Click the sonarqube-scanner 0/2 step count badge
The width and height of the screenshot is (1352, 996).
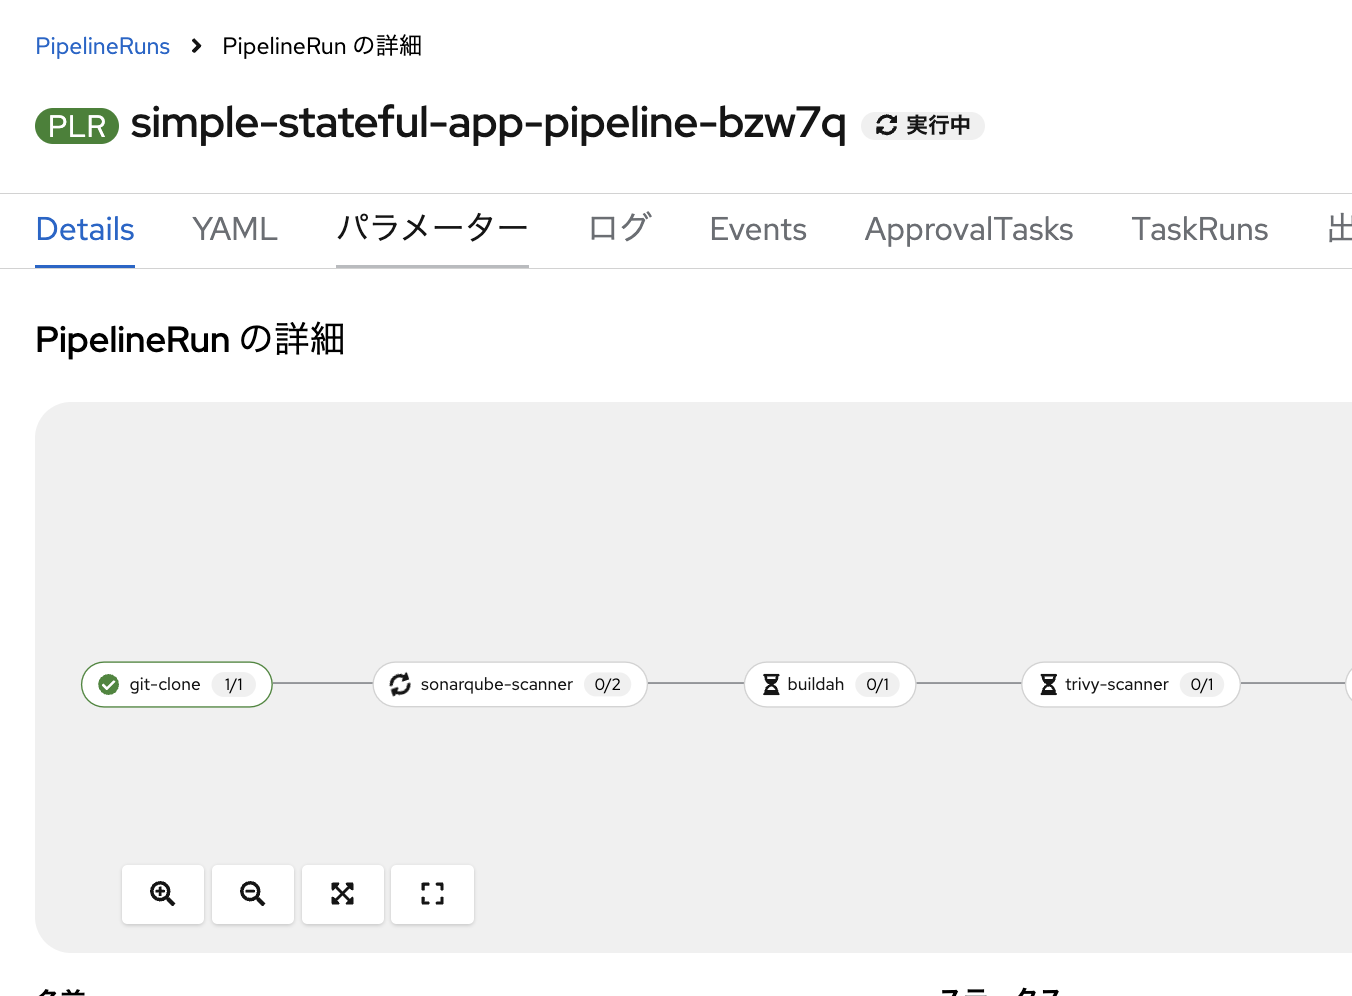(x=608, y=685)
